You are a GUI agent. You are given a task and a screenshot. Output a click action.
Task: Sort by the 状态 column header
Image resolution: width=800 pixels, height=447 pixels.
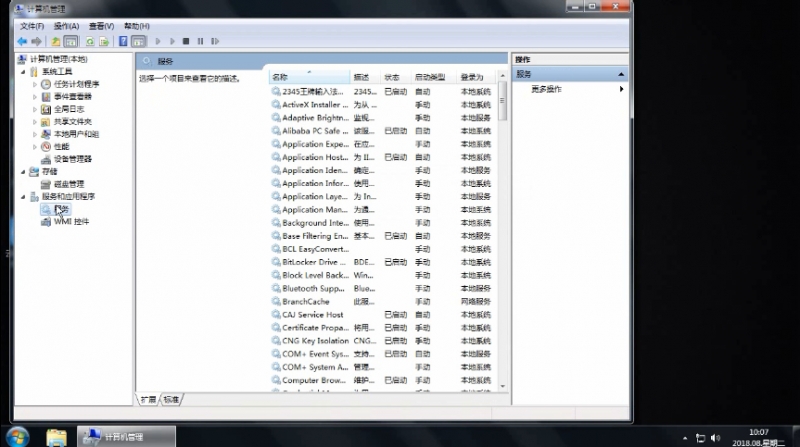point(396,77)
